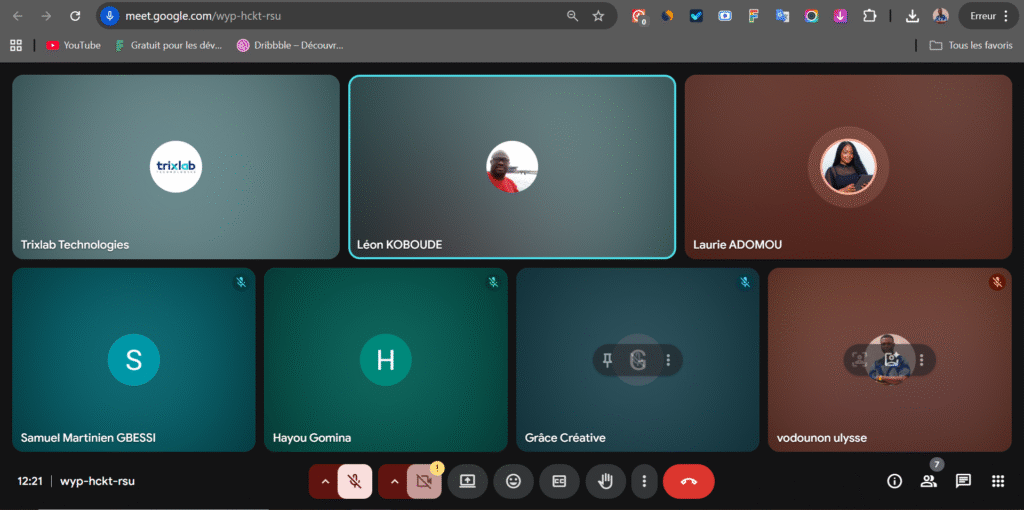The width and height of the screenshot is (1024, 510).
Task: Pin Grâce Créative's tile
Action: [x=608, y=360]
